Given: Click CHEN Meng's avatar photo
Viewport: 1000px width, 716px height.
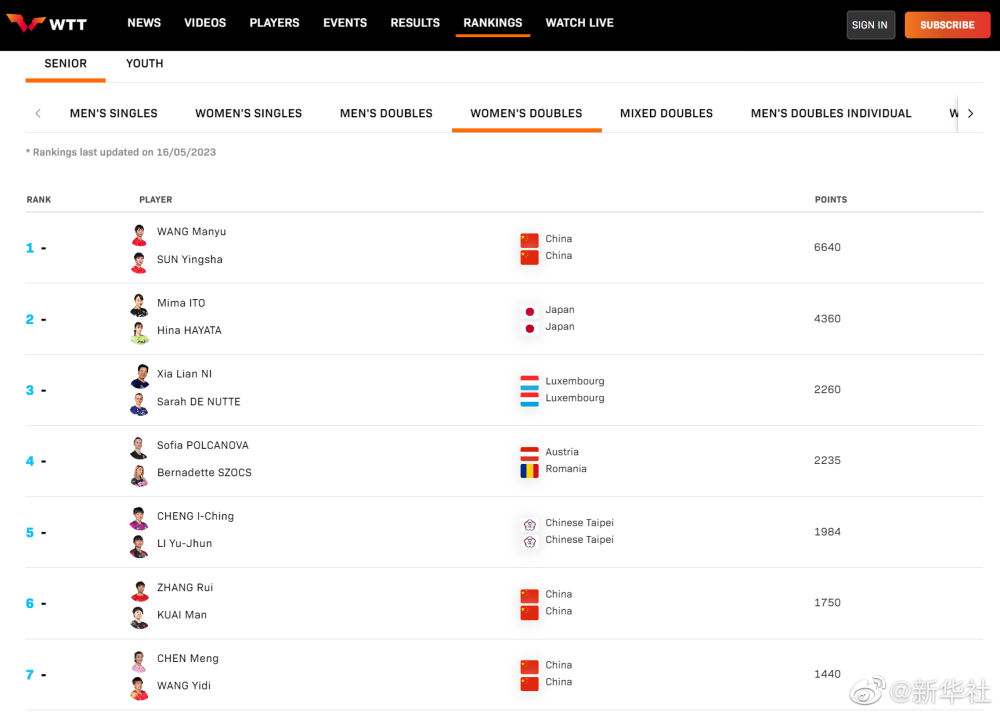Looking at the screenshot, I should [140, 661].
